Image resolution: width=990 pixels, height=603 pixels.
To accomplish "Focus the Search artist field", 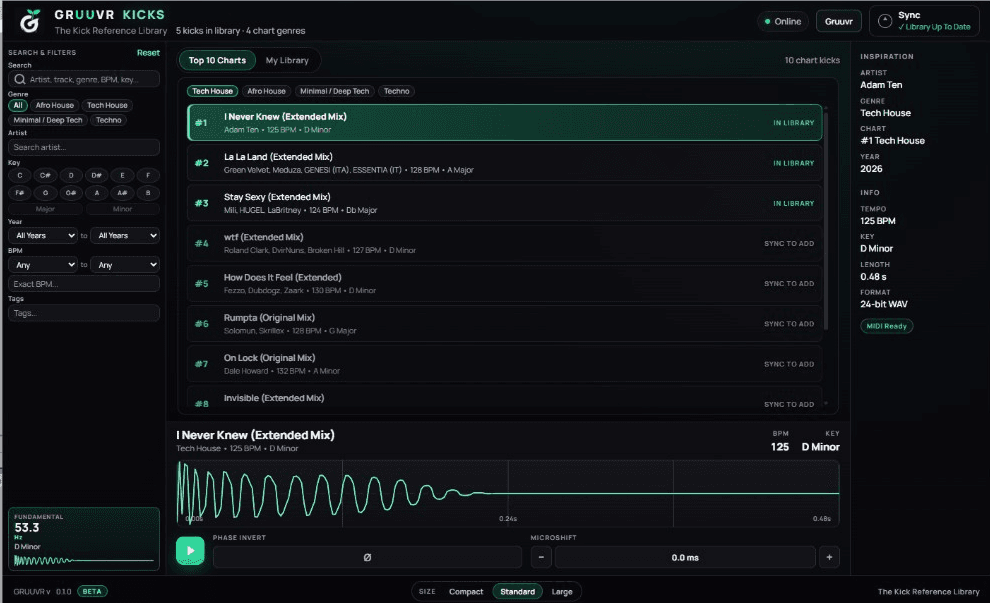I will coord(83,147).
